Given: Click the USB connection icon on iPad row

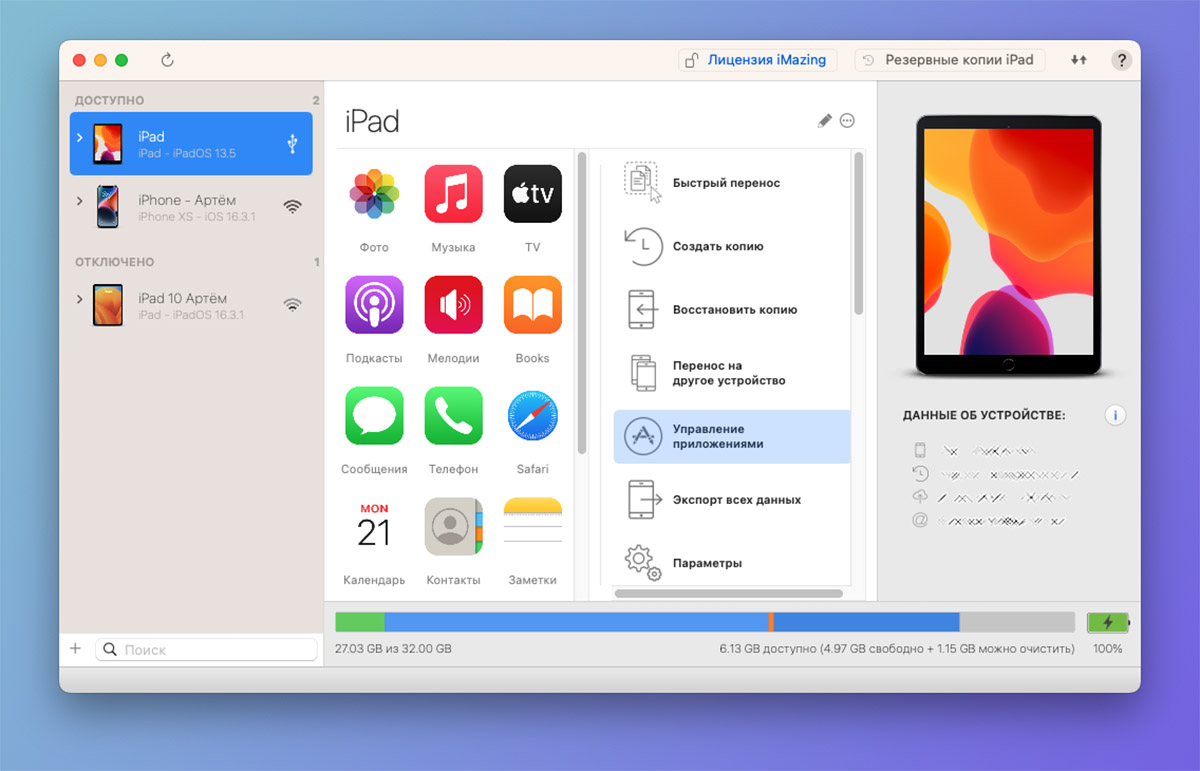Looking at the screenshot, I should 292,144.
